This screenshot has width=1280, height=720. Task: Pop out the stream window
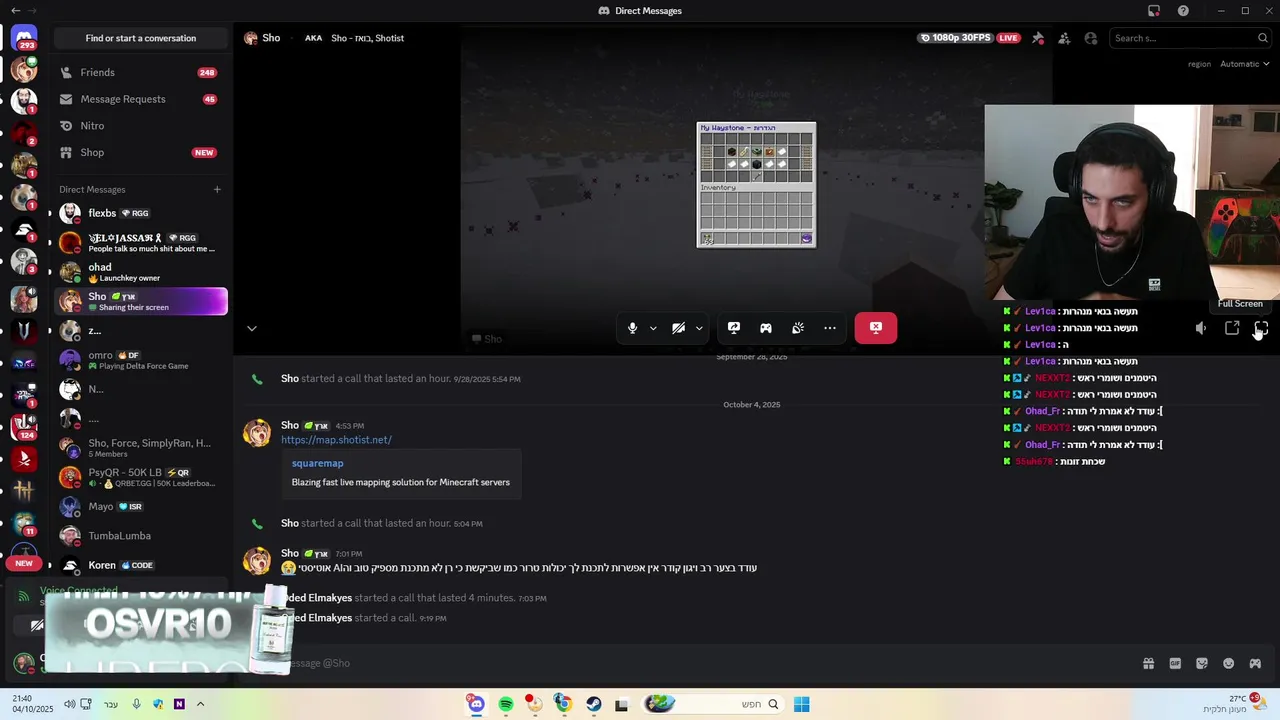tap(1232, 328)
